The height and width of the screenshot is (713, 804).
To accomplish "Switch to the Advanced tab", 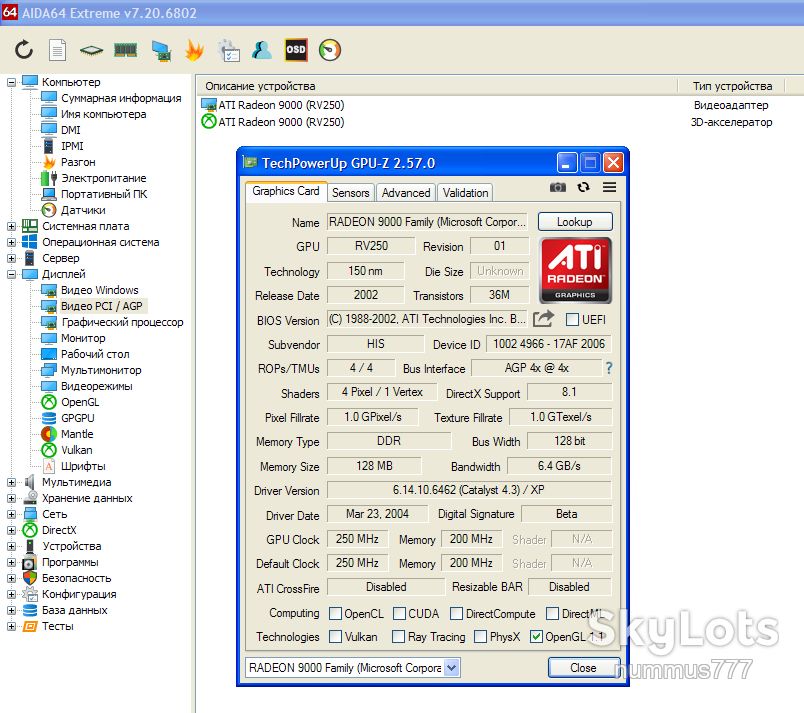I will [x=406, y=193].
